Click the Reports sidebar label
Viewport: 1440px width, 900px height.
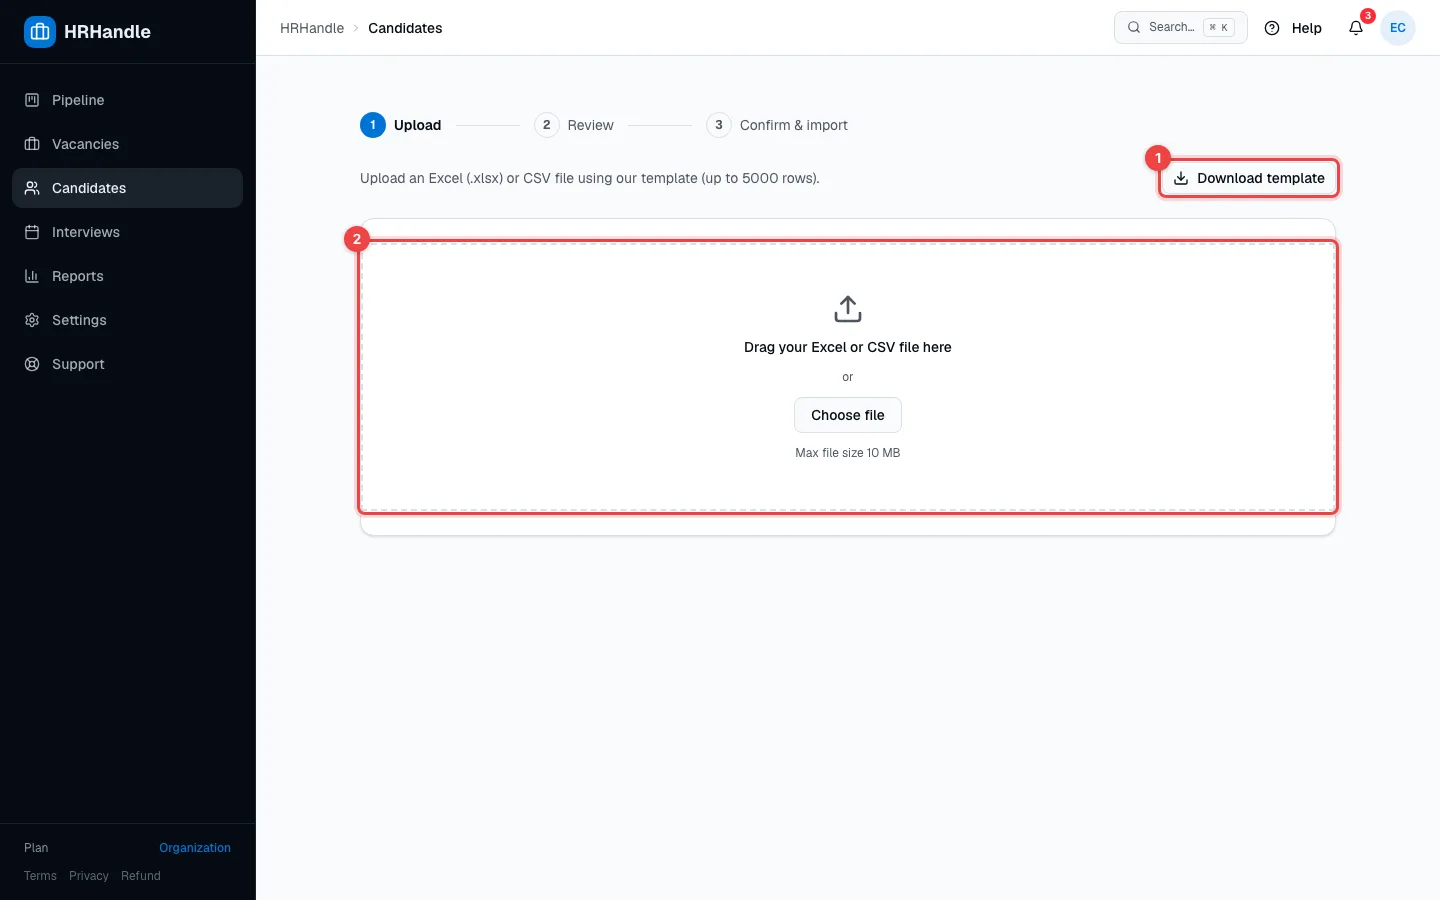pyautogui.click(x=78, y=276)
